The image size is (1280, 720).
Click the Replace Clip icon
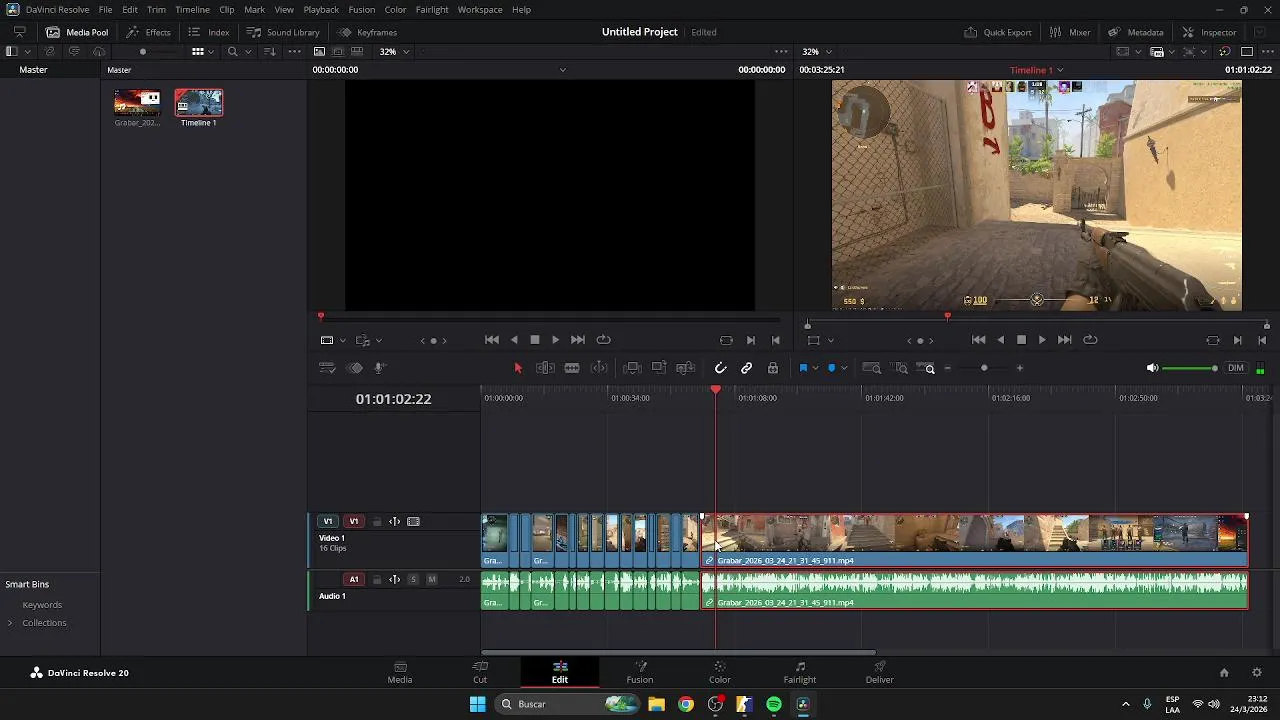[686, 368]
